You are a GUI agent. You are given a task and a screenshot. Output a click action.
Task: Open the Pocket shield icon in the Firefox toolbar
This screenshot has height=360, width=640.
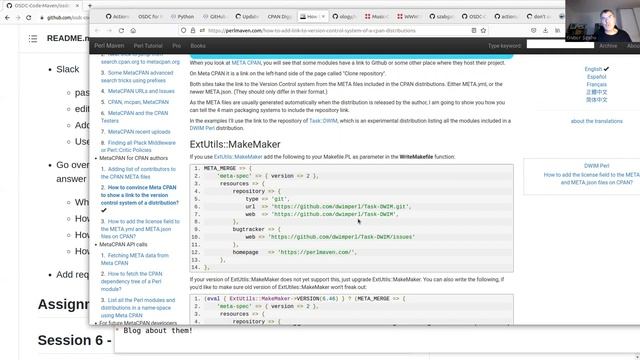pyautogui.click(x=533, y=31)
